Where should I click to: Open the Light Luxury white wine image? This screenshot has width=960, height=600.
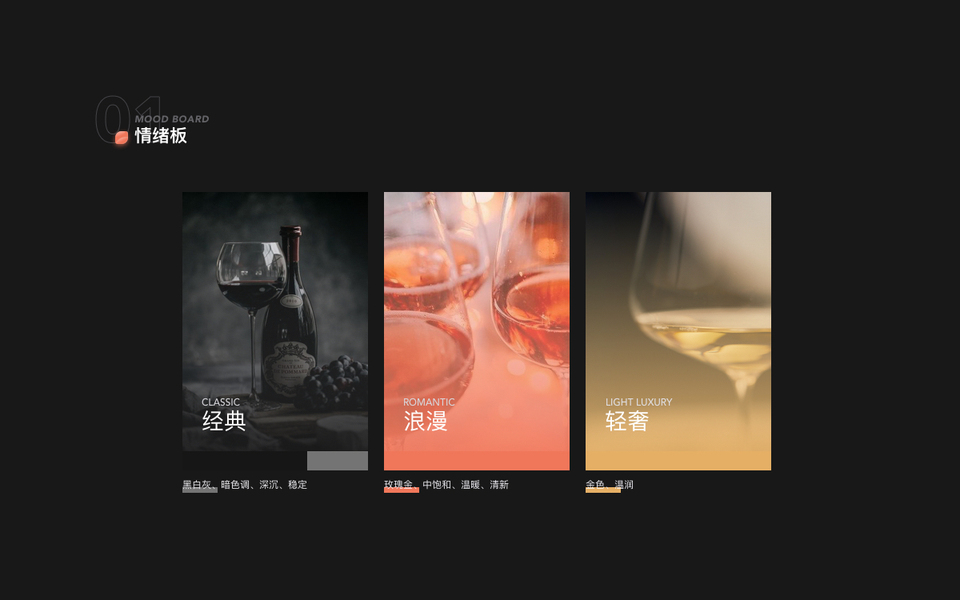(x=678, y=321)
